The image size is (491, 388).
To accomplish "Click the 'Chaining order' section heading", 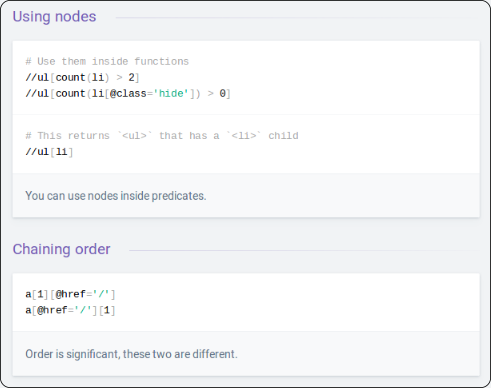I will click(x=61, y=249).
